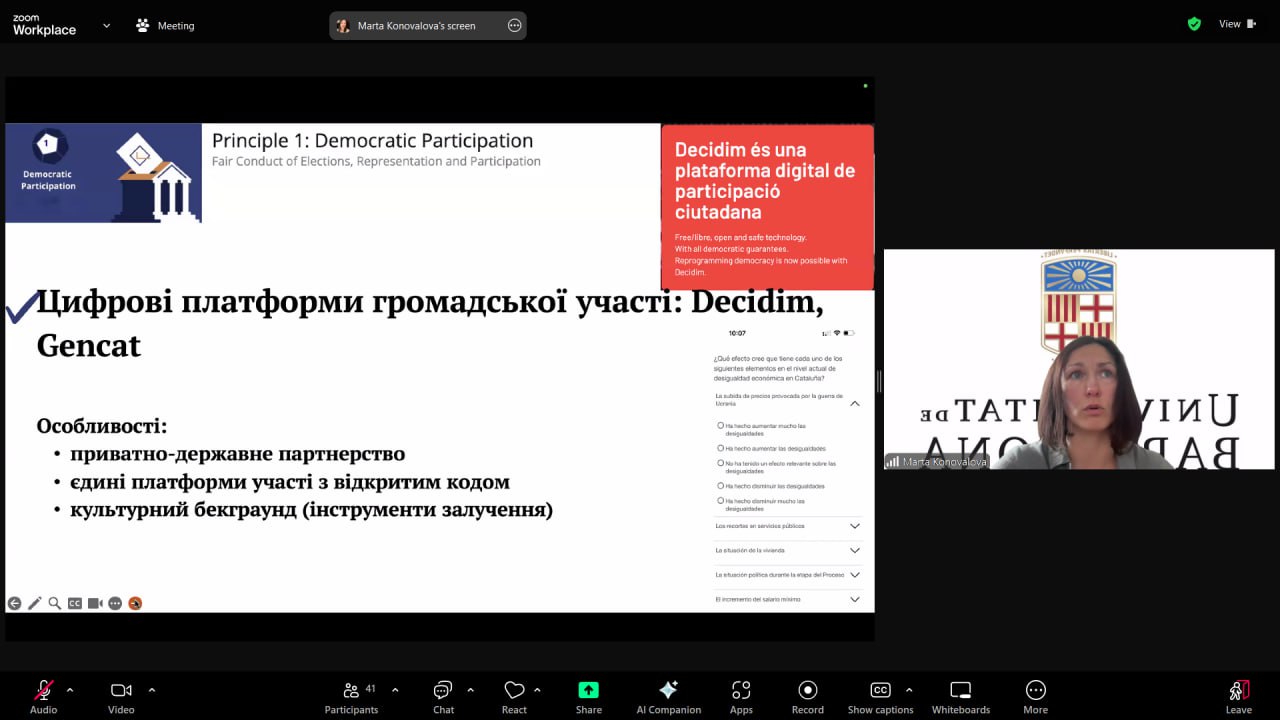Click the Marta Konovalova's screen label
Image resolution: width=1280 pixels, height=720 pixels.
coord(417,26)
